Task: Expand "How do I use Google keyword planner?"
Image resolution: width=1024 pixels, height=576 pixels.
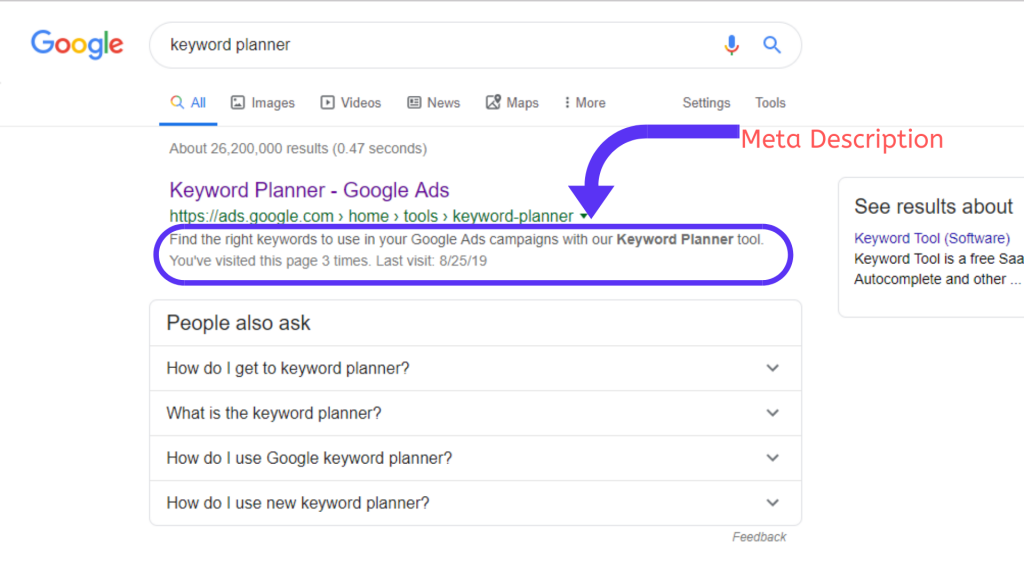Action: coord(475,458)
